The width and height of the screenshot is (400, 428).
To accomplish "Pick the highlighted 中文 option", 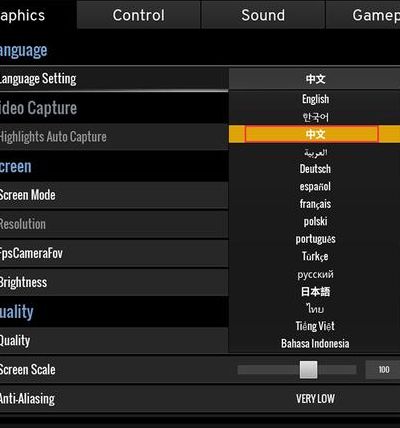I will [314, 134].
